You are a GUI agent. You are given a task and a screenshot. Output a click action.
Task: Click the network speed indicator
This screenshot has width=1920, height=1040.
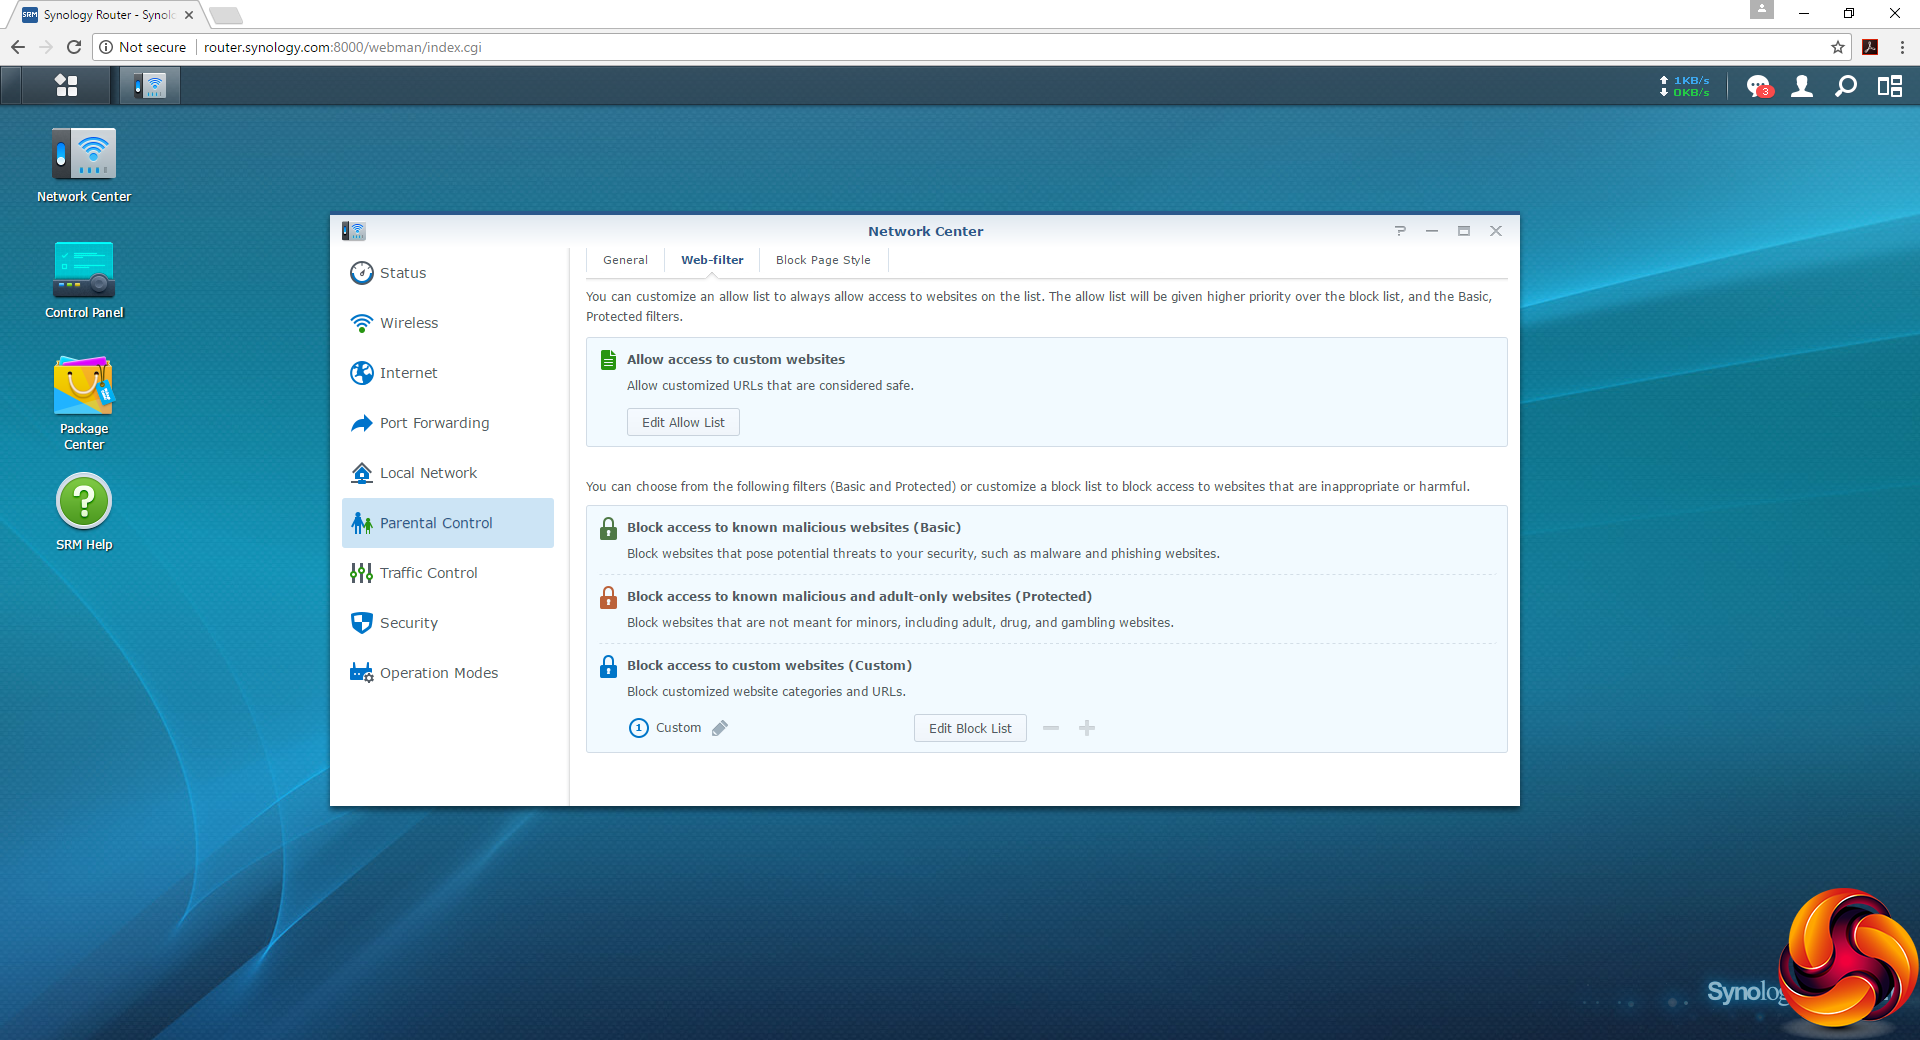(1686, 87)
